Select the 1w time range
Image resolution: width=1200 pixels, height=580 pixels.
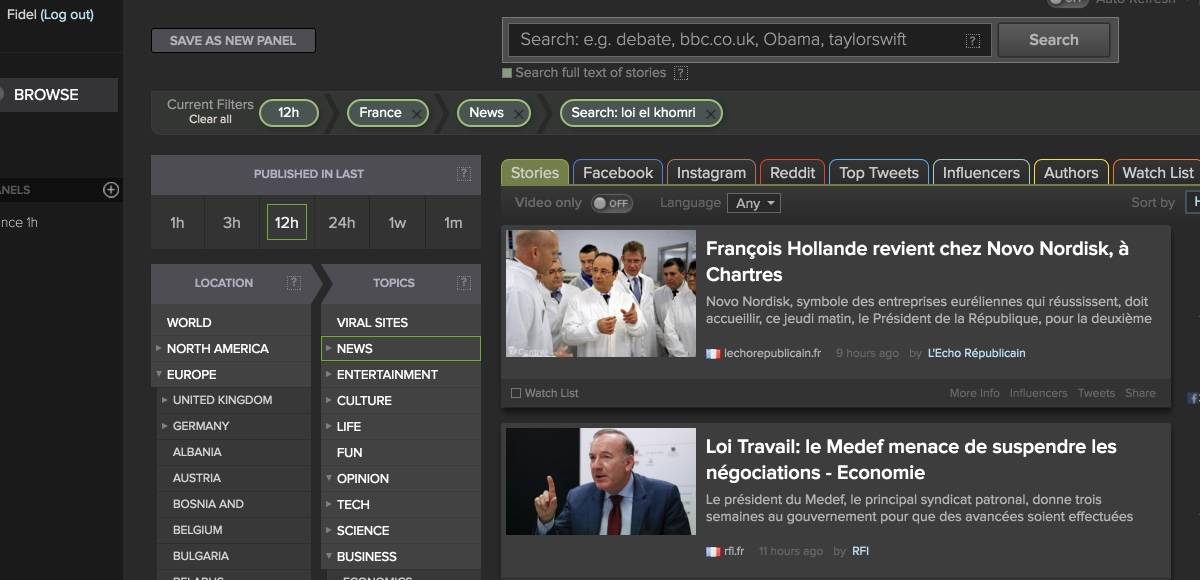pos(397,222)
